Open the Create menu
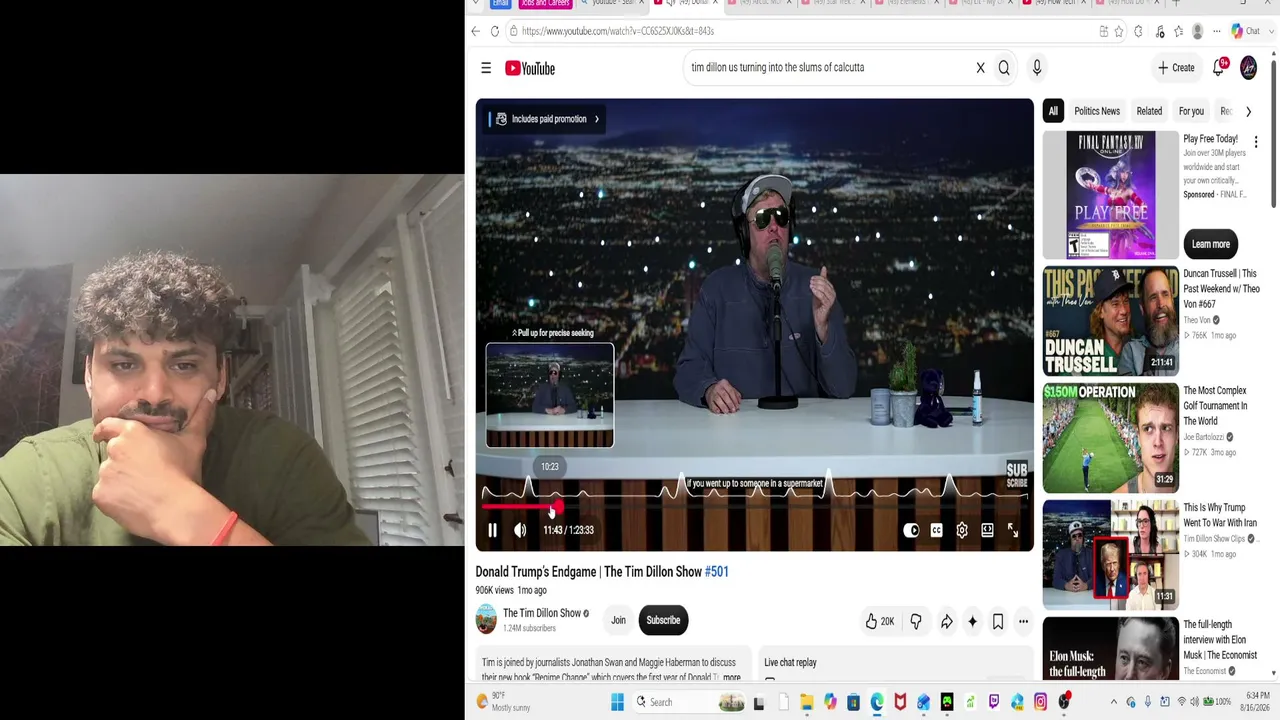This screenshot has height=720, width=1280. (1176, 68)
